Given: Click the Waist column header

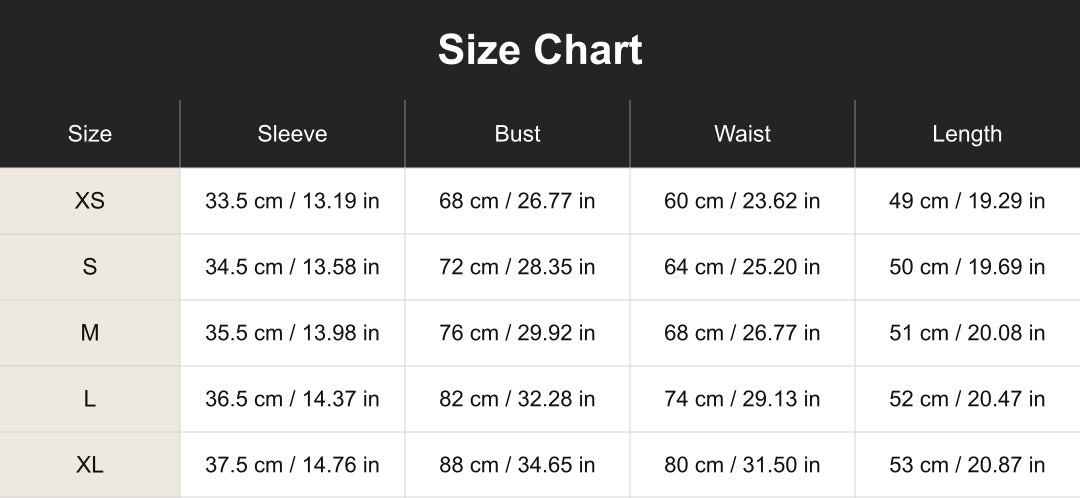Looking at the screenshot, I should coord(742,134).
